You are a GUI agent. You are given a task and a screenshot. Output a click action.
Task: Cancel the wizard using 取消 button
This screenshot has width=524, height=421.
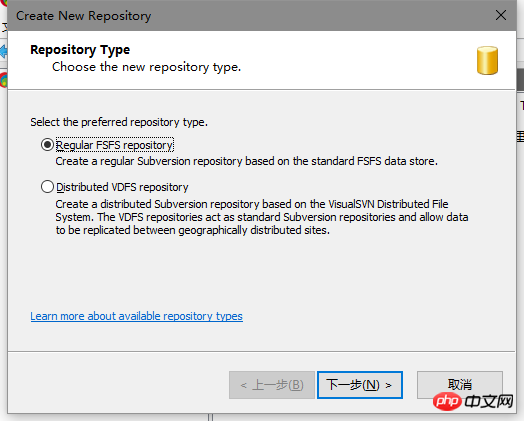point(460,385)
